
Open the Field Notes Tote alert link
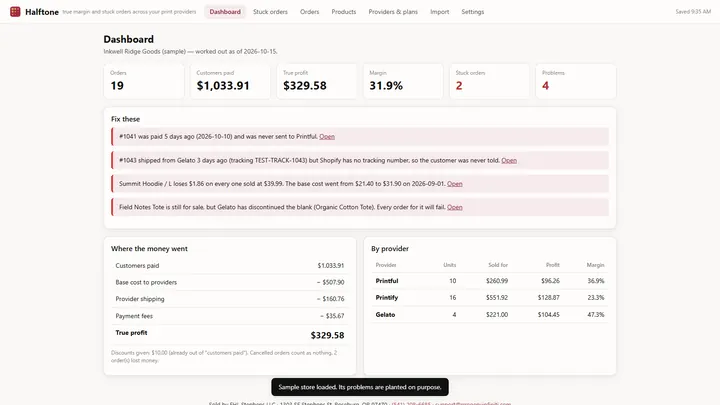(x=455, y=207)
